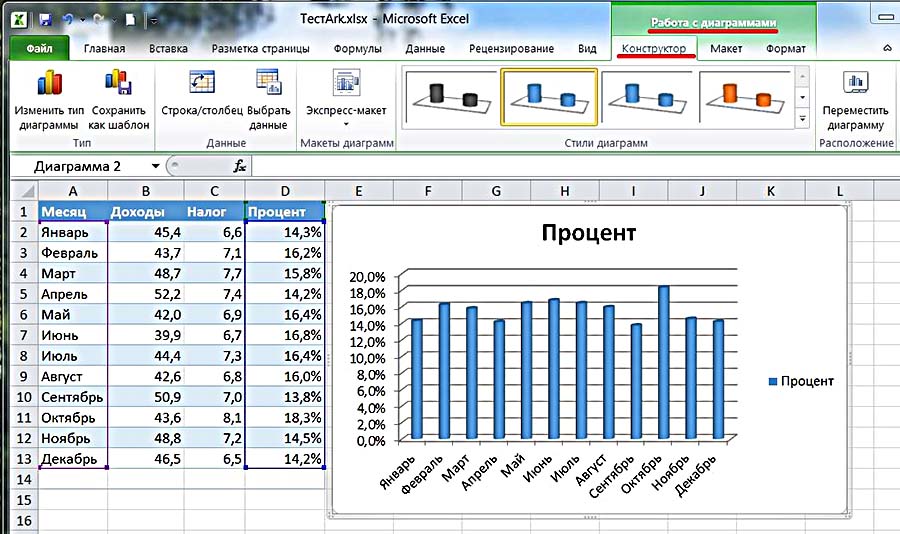Click the Сентябрь axis label in chart
Image resolution: width=900 pixels, height=534 pixels.
611,477
